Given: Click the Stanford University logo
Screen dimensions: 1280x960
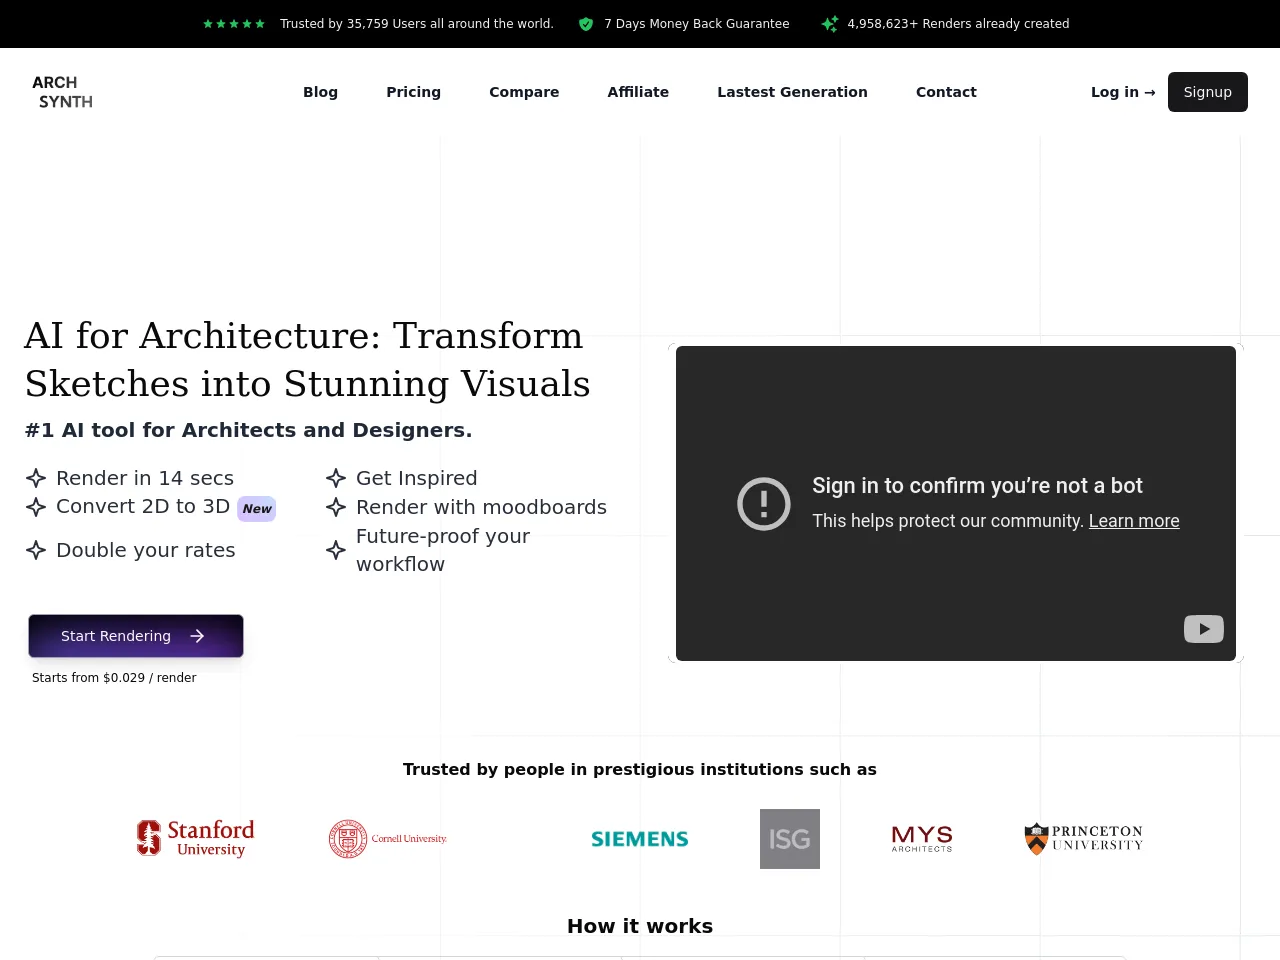Looking at the screenshot, I should (196, 838).
